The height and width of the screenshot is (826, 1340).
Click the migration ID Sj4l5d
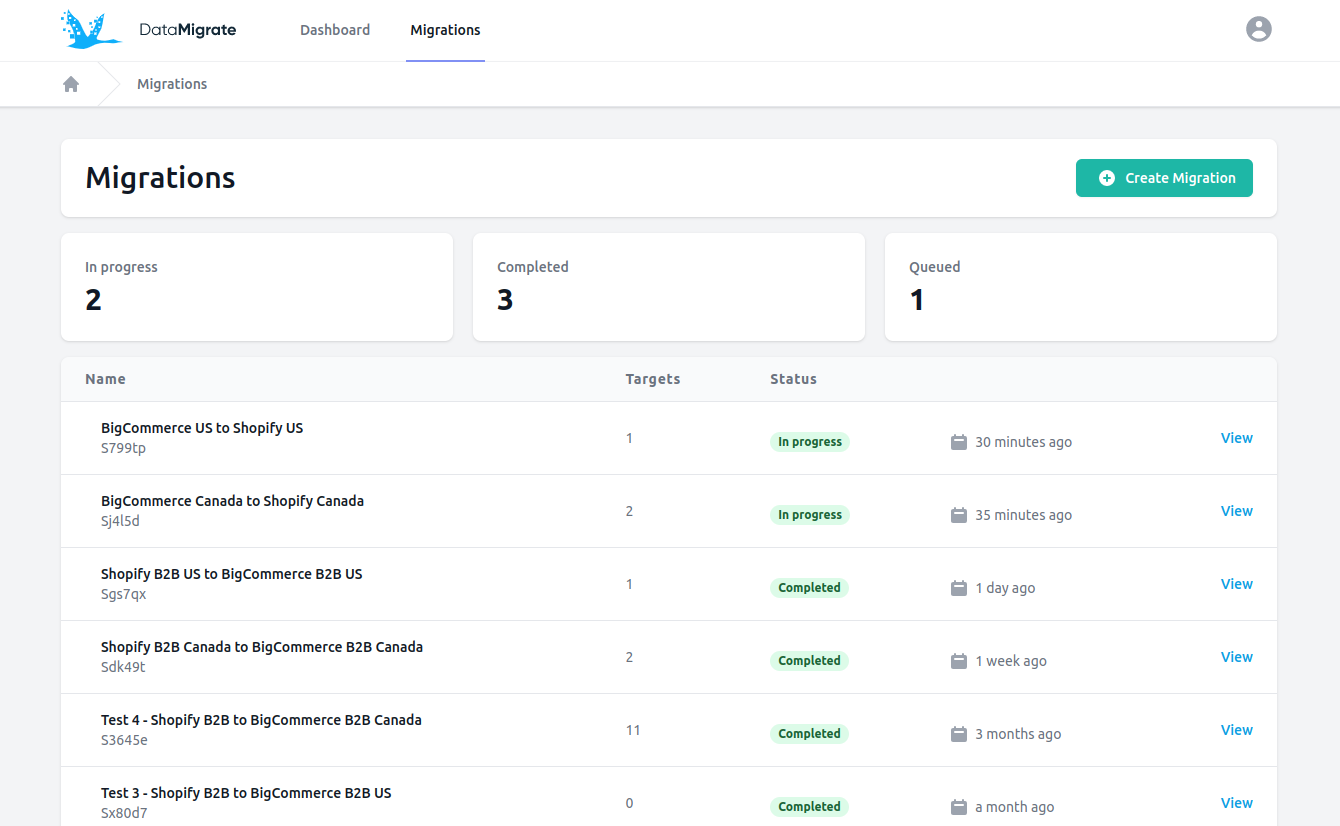(120, 521)
